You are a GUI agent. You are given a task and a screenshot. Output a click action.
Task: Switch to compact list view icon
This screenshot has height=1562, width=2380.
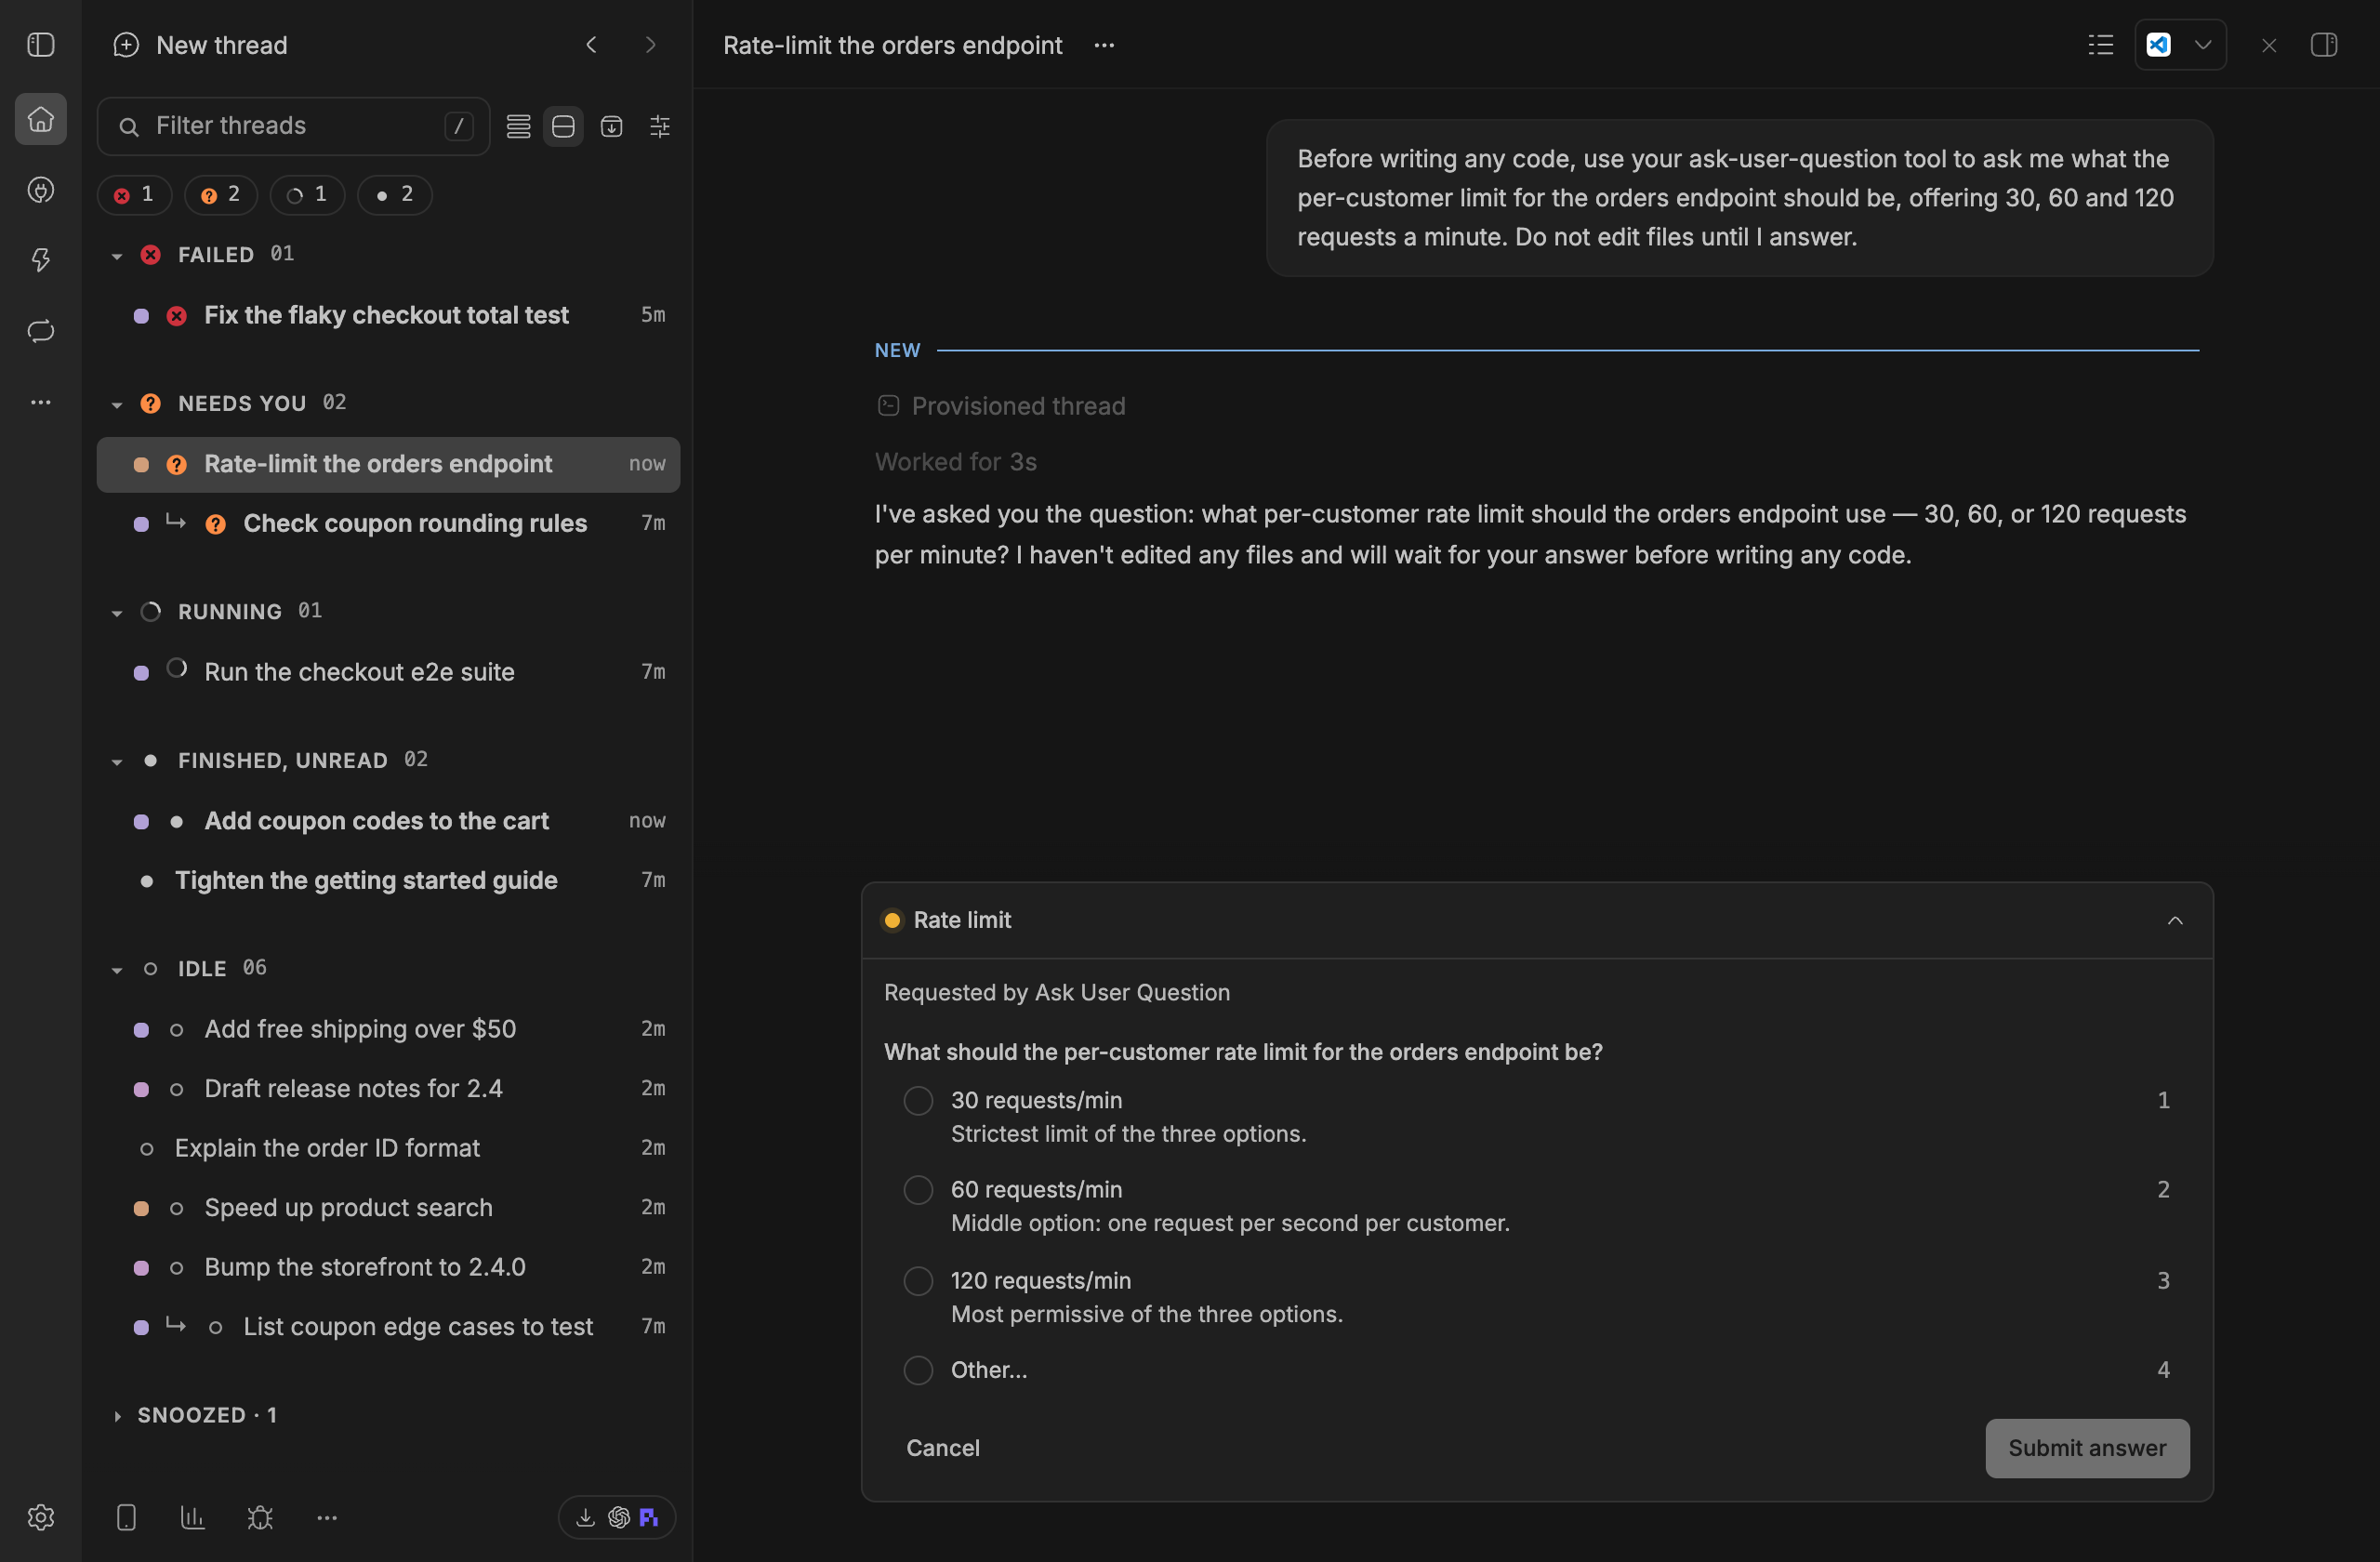tap(518, 126)
